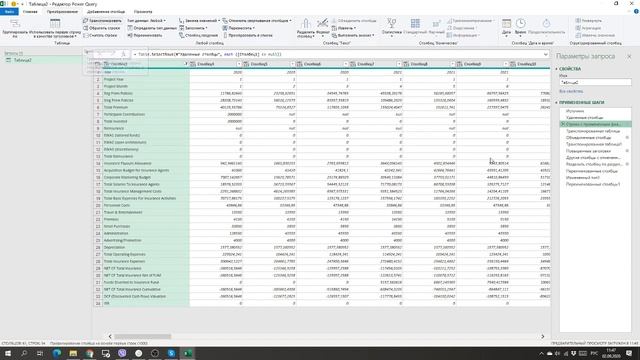Click the Время clock icon

pyautogui.click(x=520, y=23)
